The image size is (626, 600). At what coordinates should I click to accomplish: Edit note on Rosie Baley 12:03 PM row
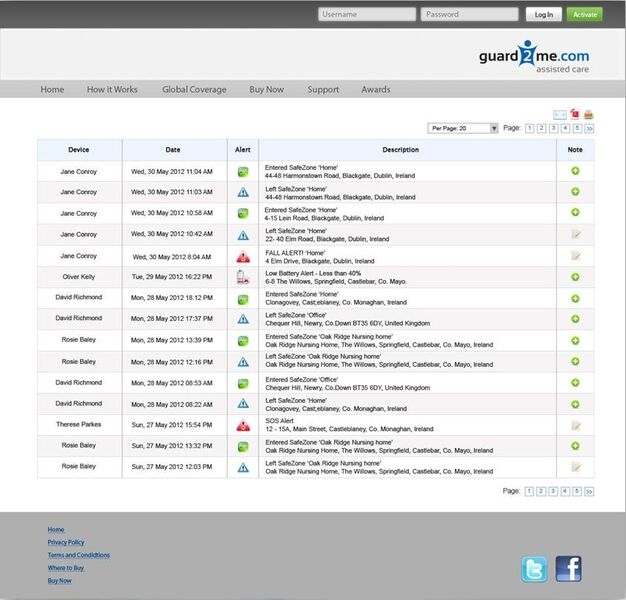pyautogui.click(x=575, y=467)
